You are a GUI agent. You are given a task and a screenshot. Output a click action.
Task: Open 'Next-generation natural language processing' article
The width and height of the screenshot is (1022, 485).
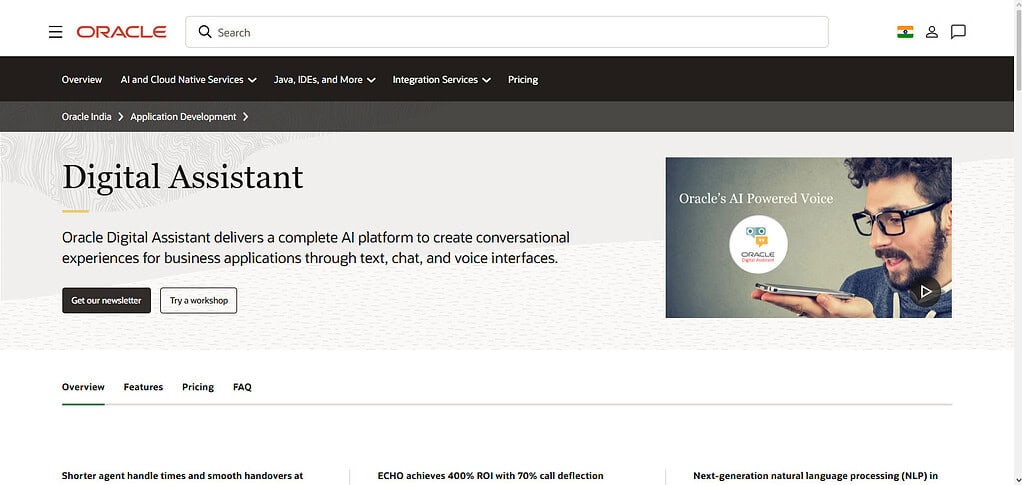[815, 476]
